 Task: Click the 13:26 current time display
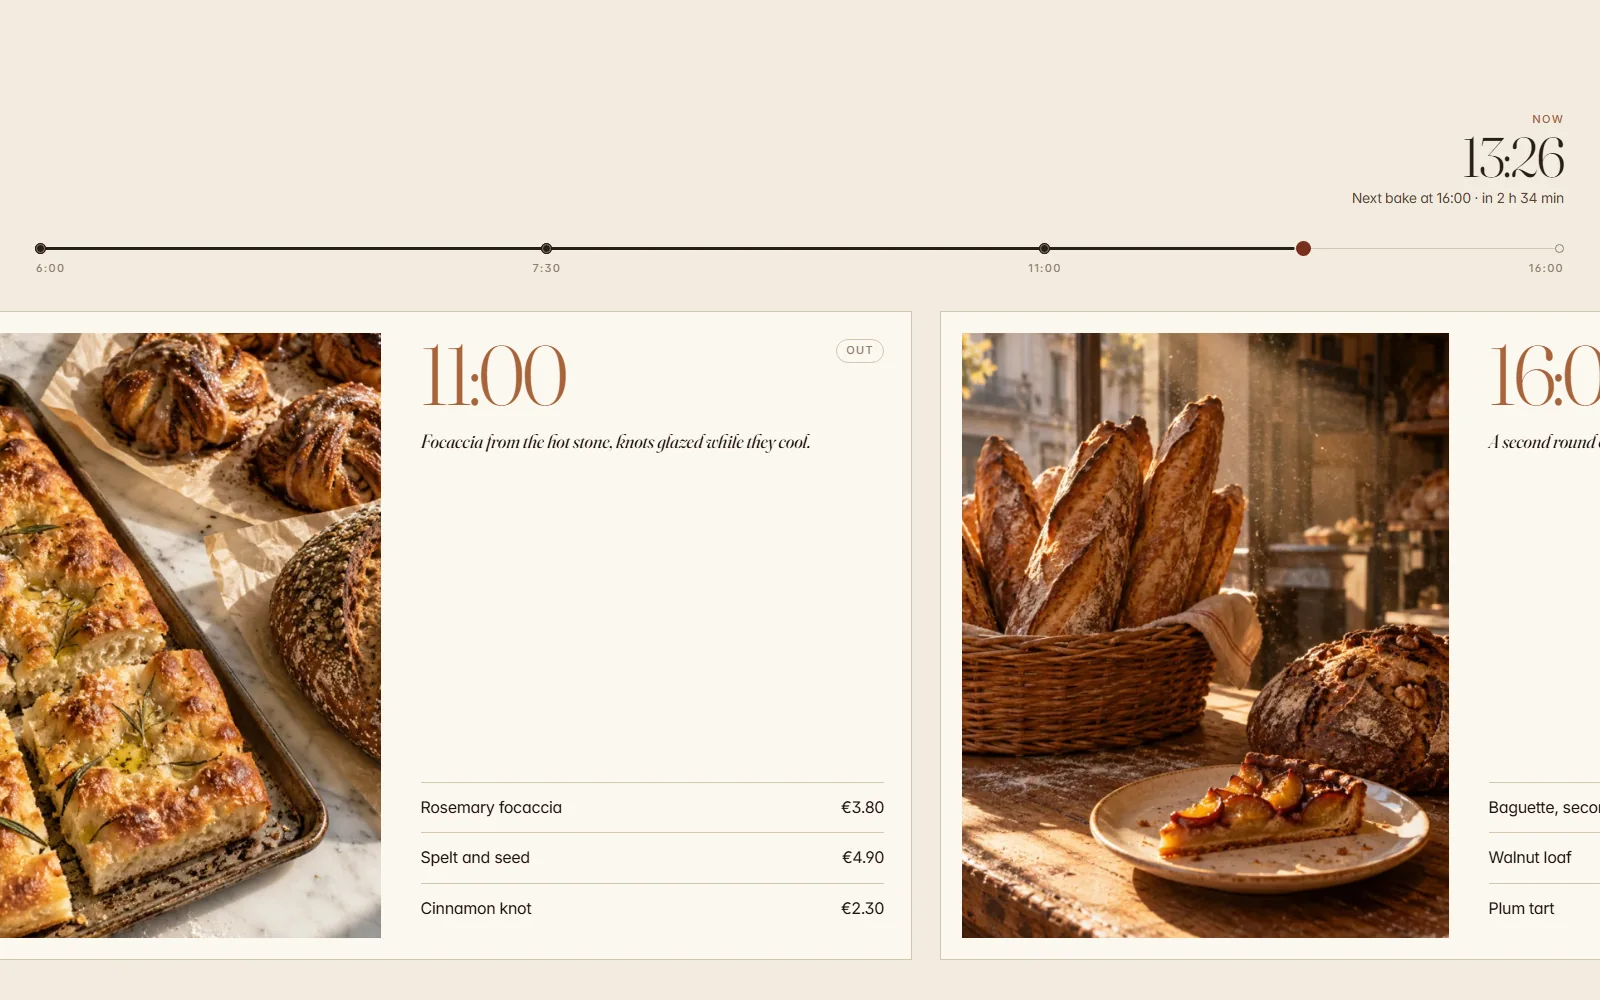pyautogui.click(x=1513, y=158)
